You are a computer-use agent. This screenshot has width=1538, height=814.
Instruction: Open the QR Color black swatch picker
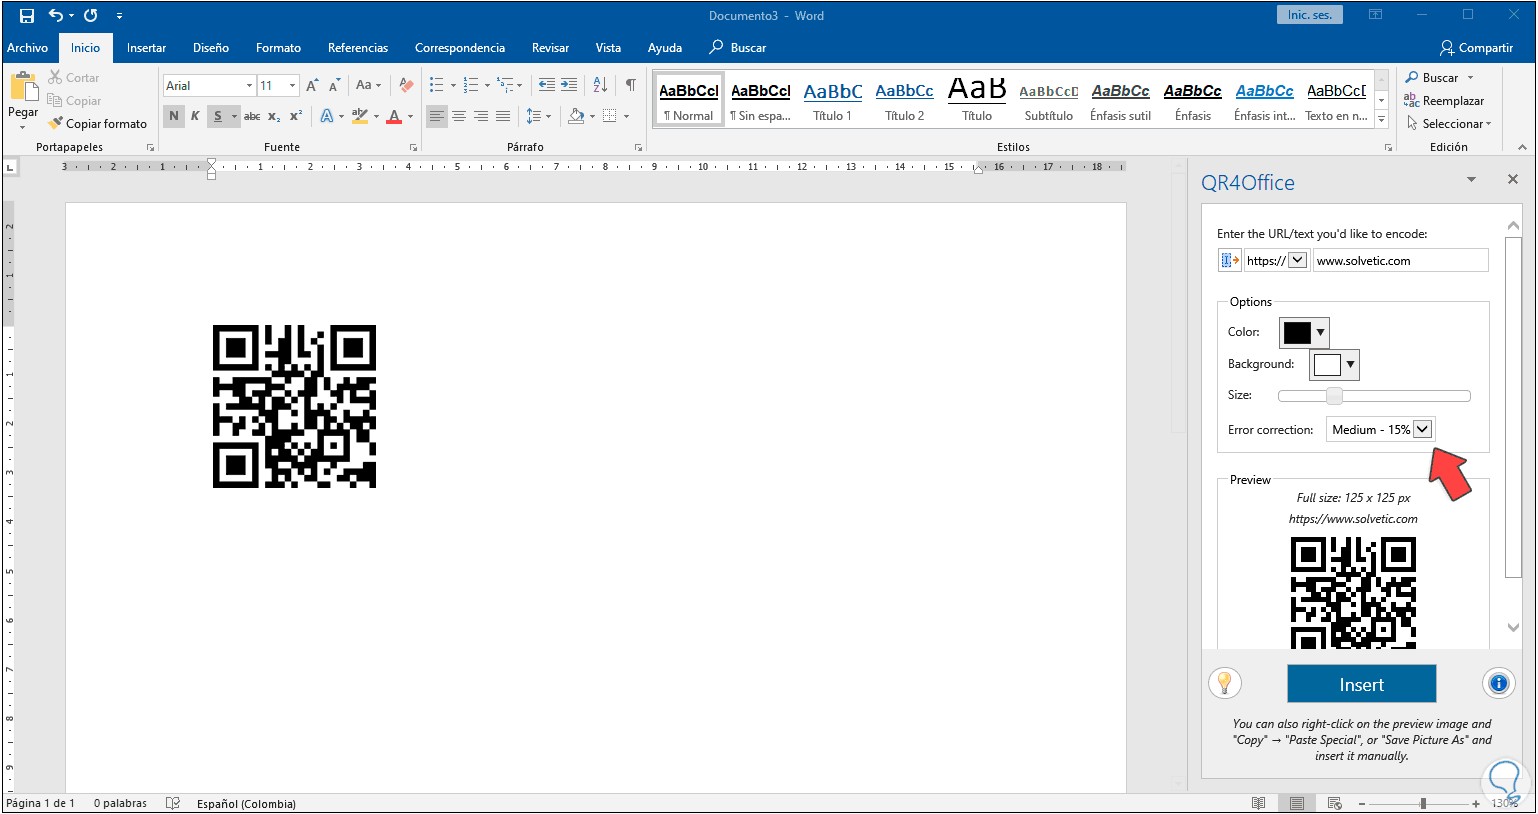tap(1305, 332)
